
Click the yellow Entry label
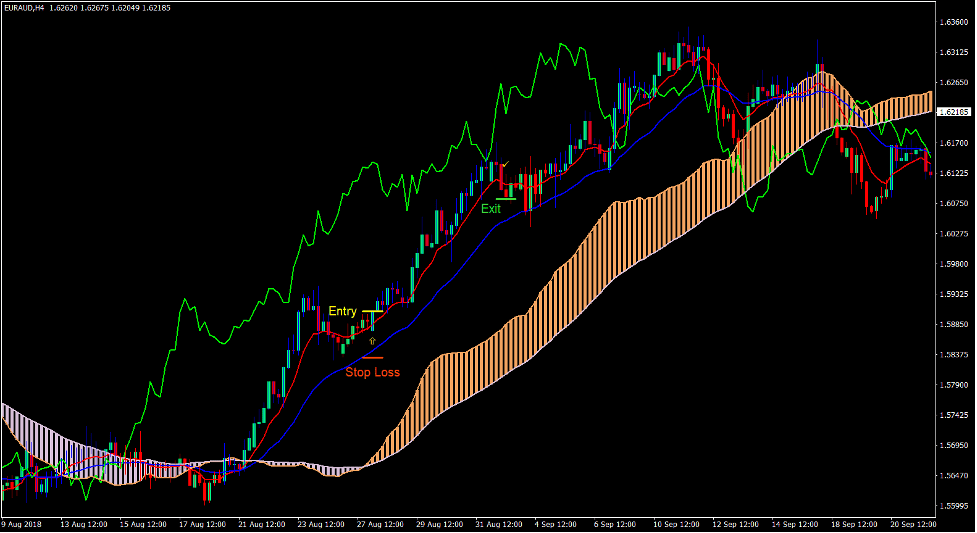point(342,311)
